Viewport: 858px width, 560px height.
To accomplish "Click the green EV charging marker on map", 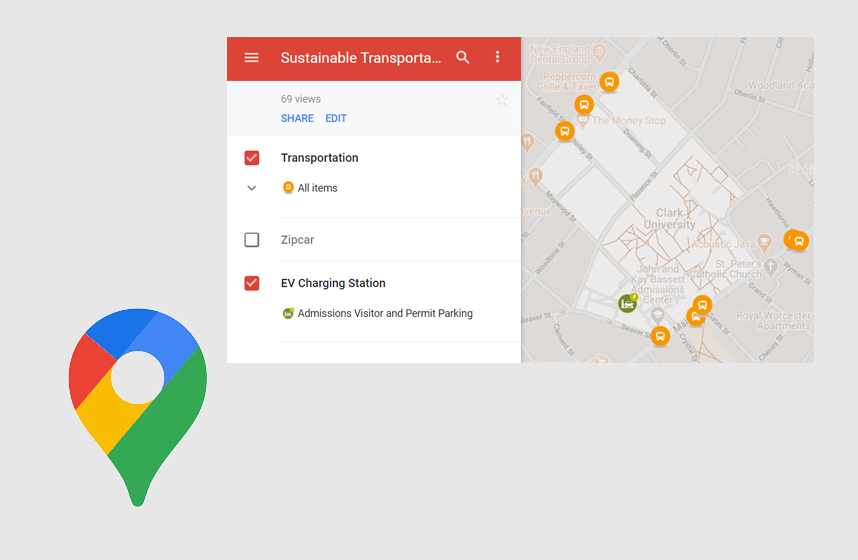I will (628, 303).
